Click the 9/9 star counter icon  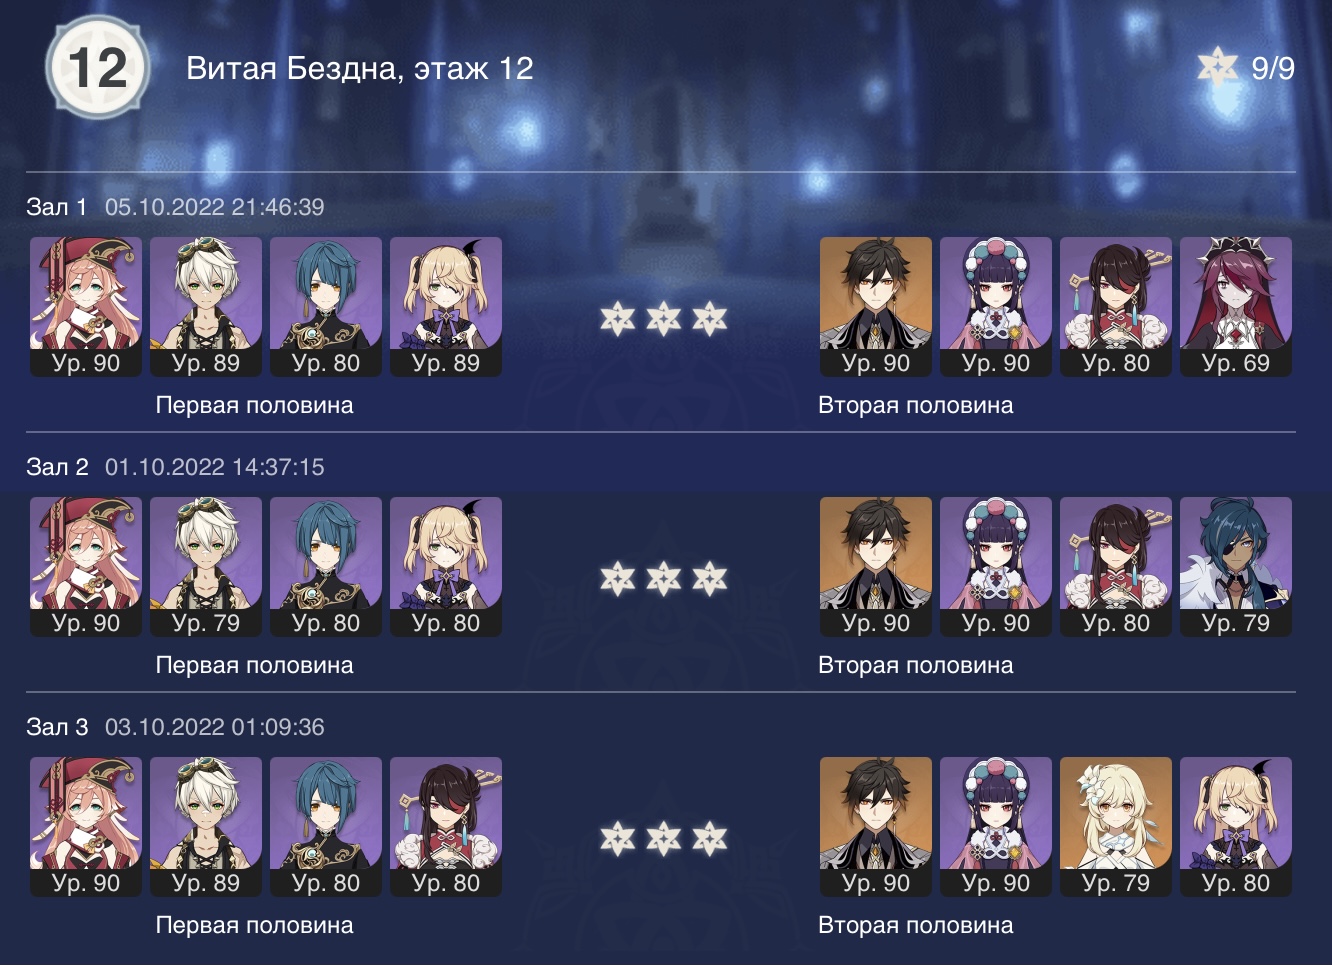click(1218, 67)
